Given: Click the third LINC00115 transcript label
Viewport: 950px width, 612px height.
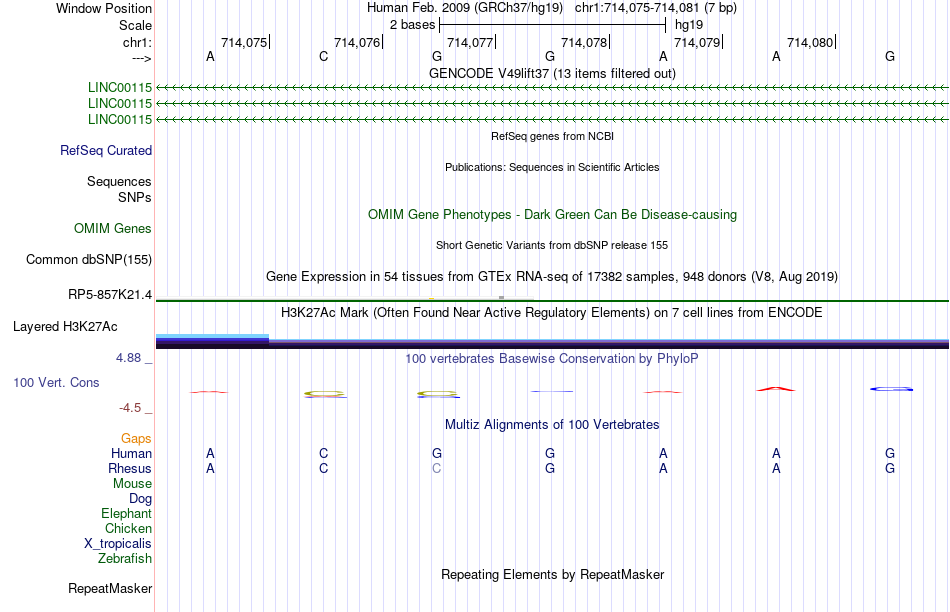Looking at the screenshot, I should point(120,119).
